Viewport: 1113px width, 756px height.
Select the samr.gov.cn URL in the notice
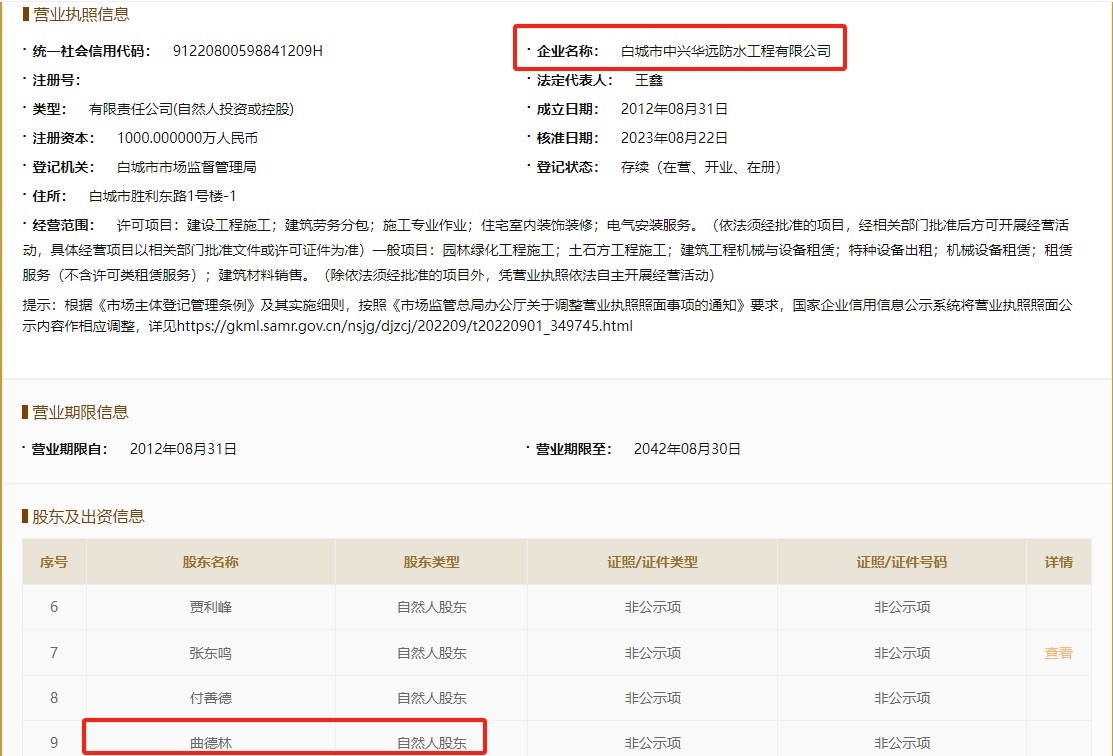coord(405,327)
